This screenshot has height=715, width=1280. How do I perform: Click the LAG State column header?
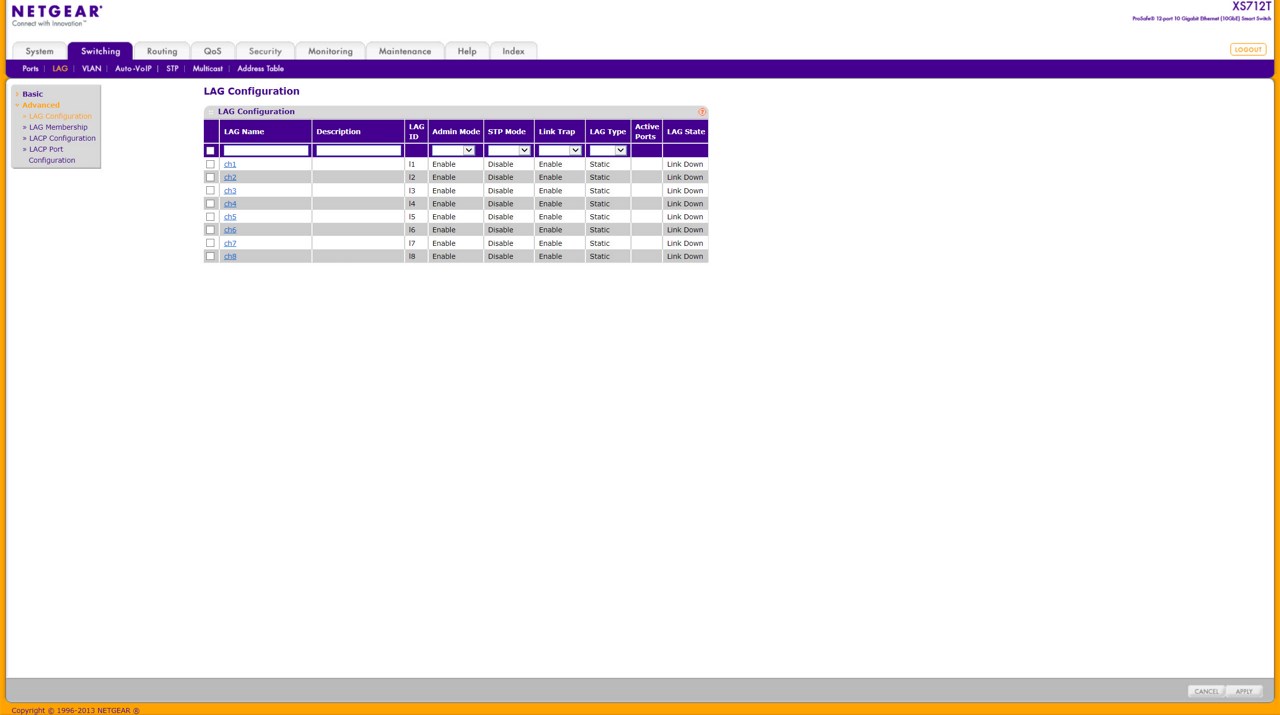point(686,131)
